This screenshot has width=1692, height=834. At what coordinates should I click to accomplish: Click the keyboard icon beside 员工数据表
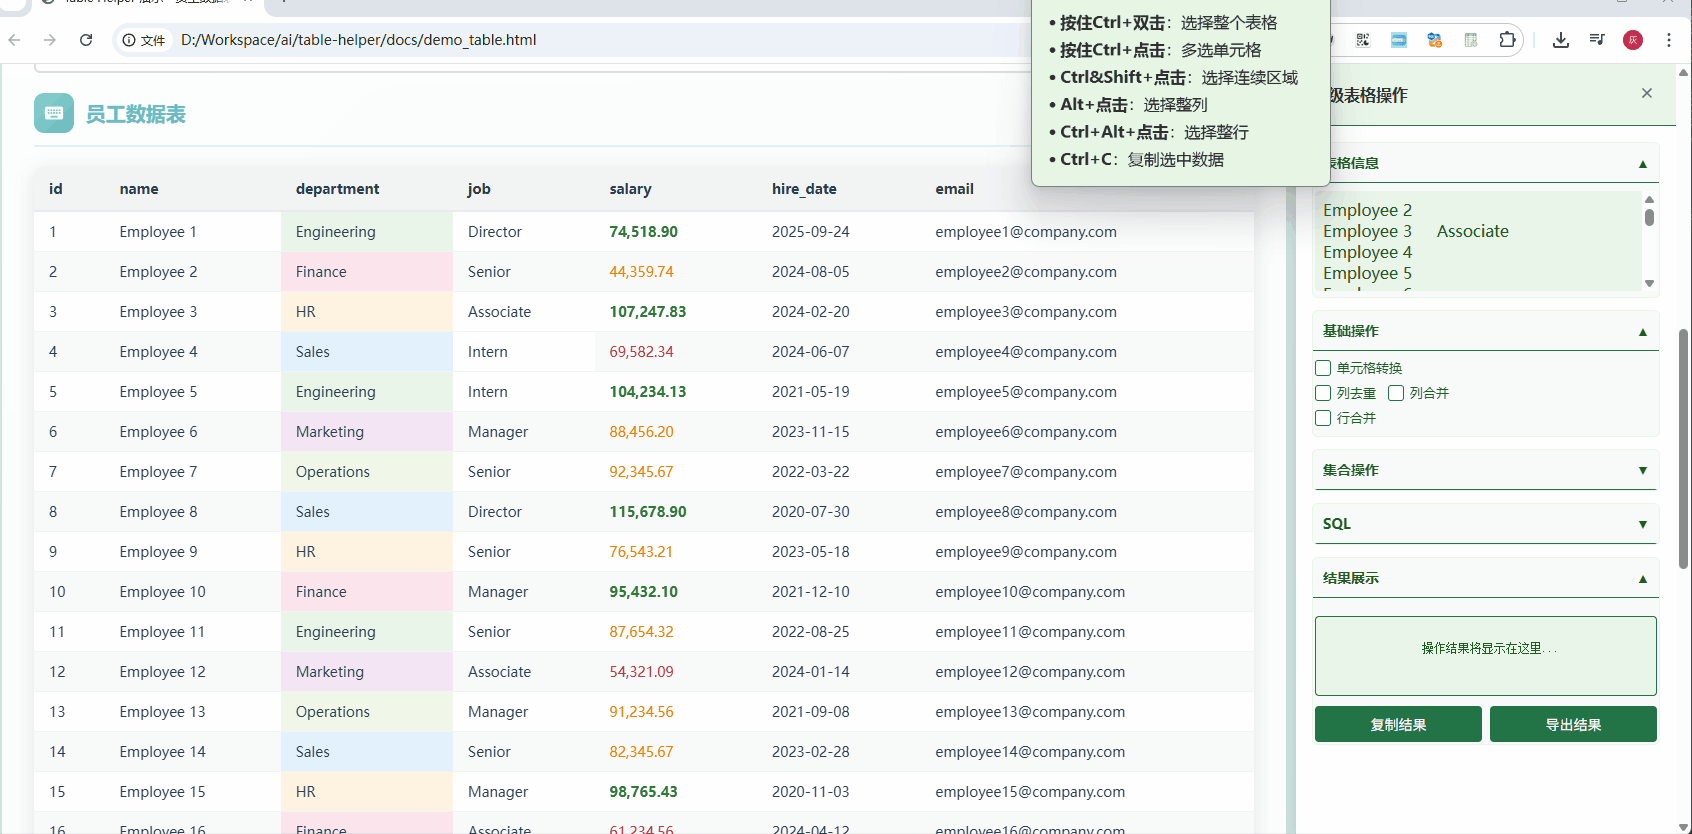click(x=54, y=113)
